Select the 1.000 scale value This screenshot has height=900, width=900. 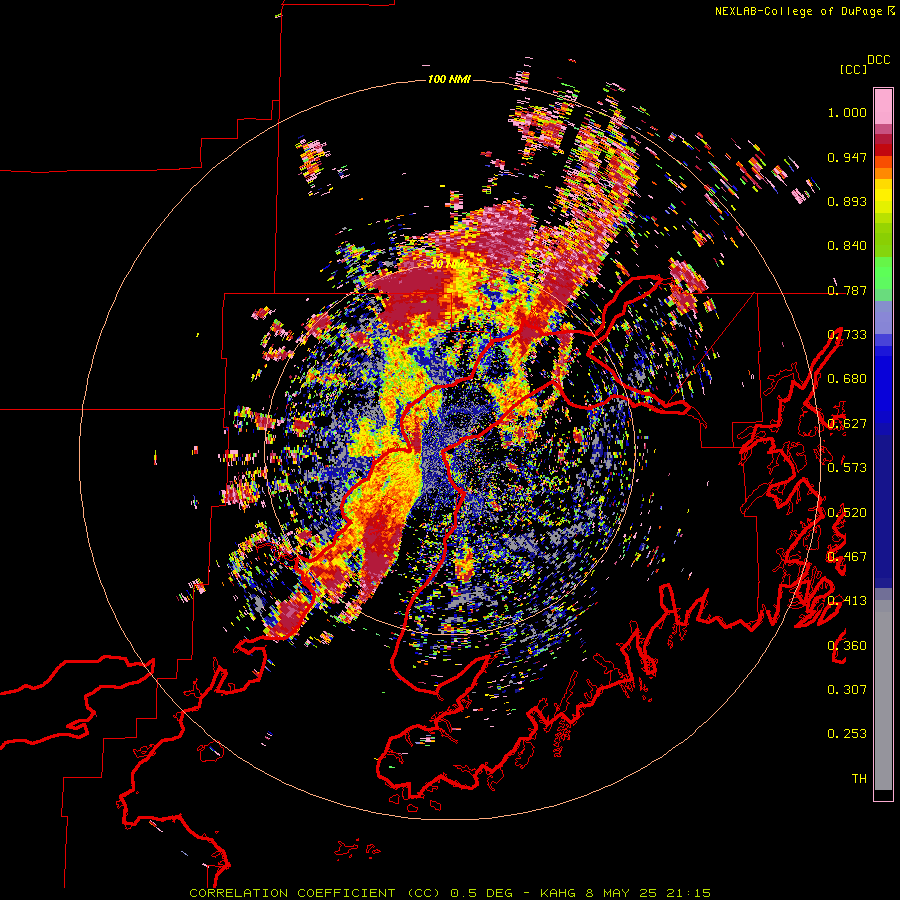[847, 112]
